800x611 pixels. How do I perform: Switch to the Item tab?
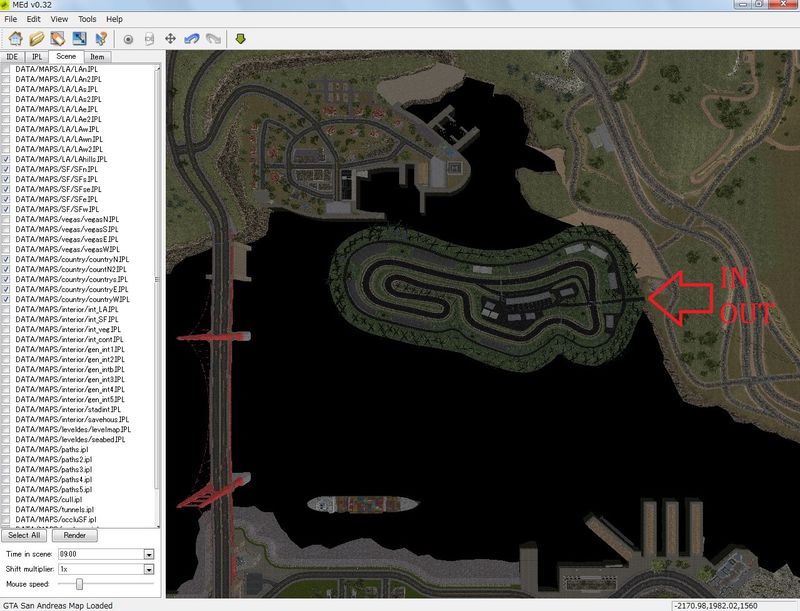click(x=97, y=57)
